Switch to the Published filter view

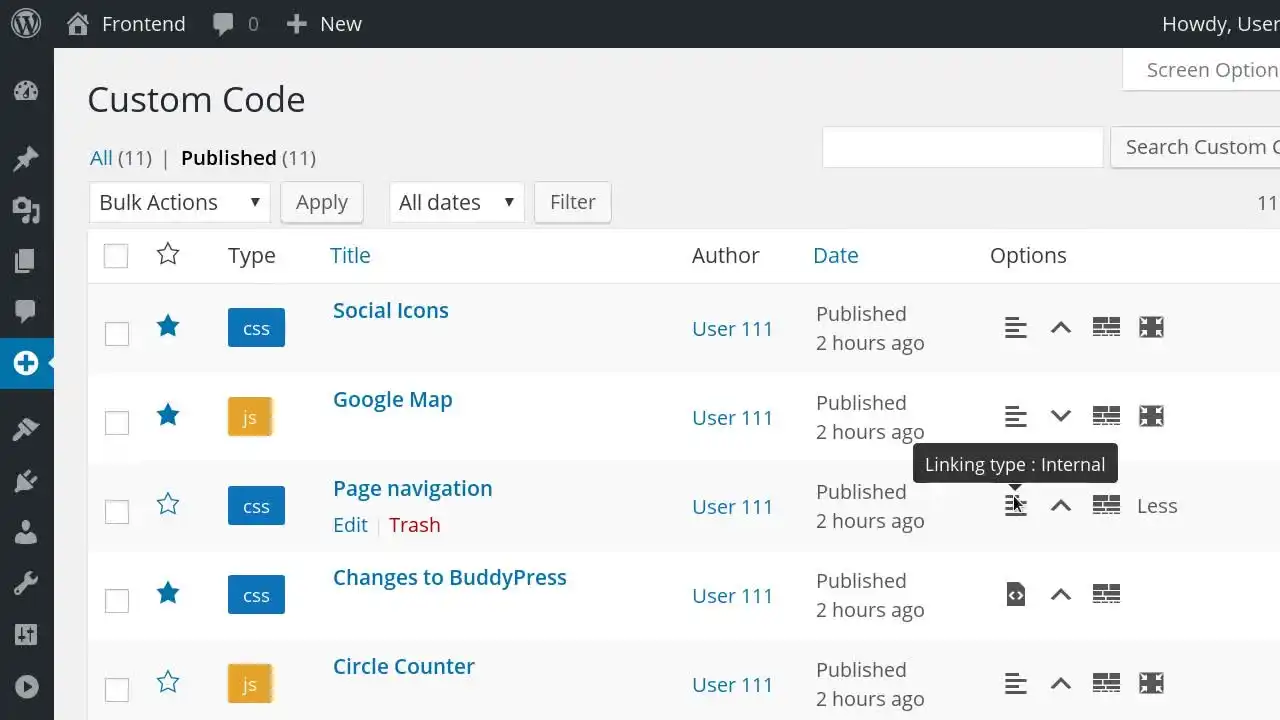point(229,157)
